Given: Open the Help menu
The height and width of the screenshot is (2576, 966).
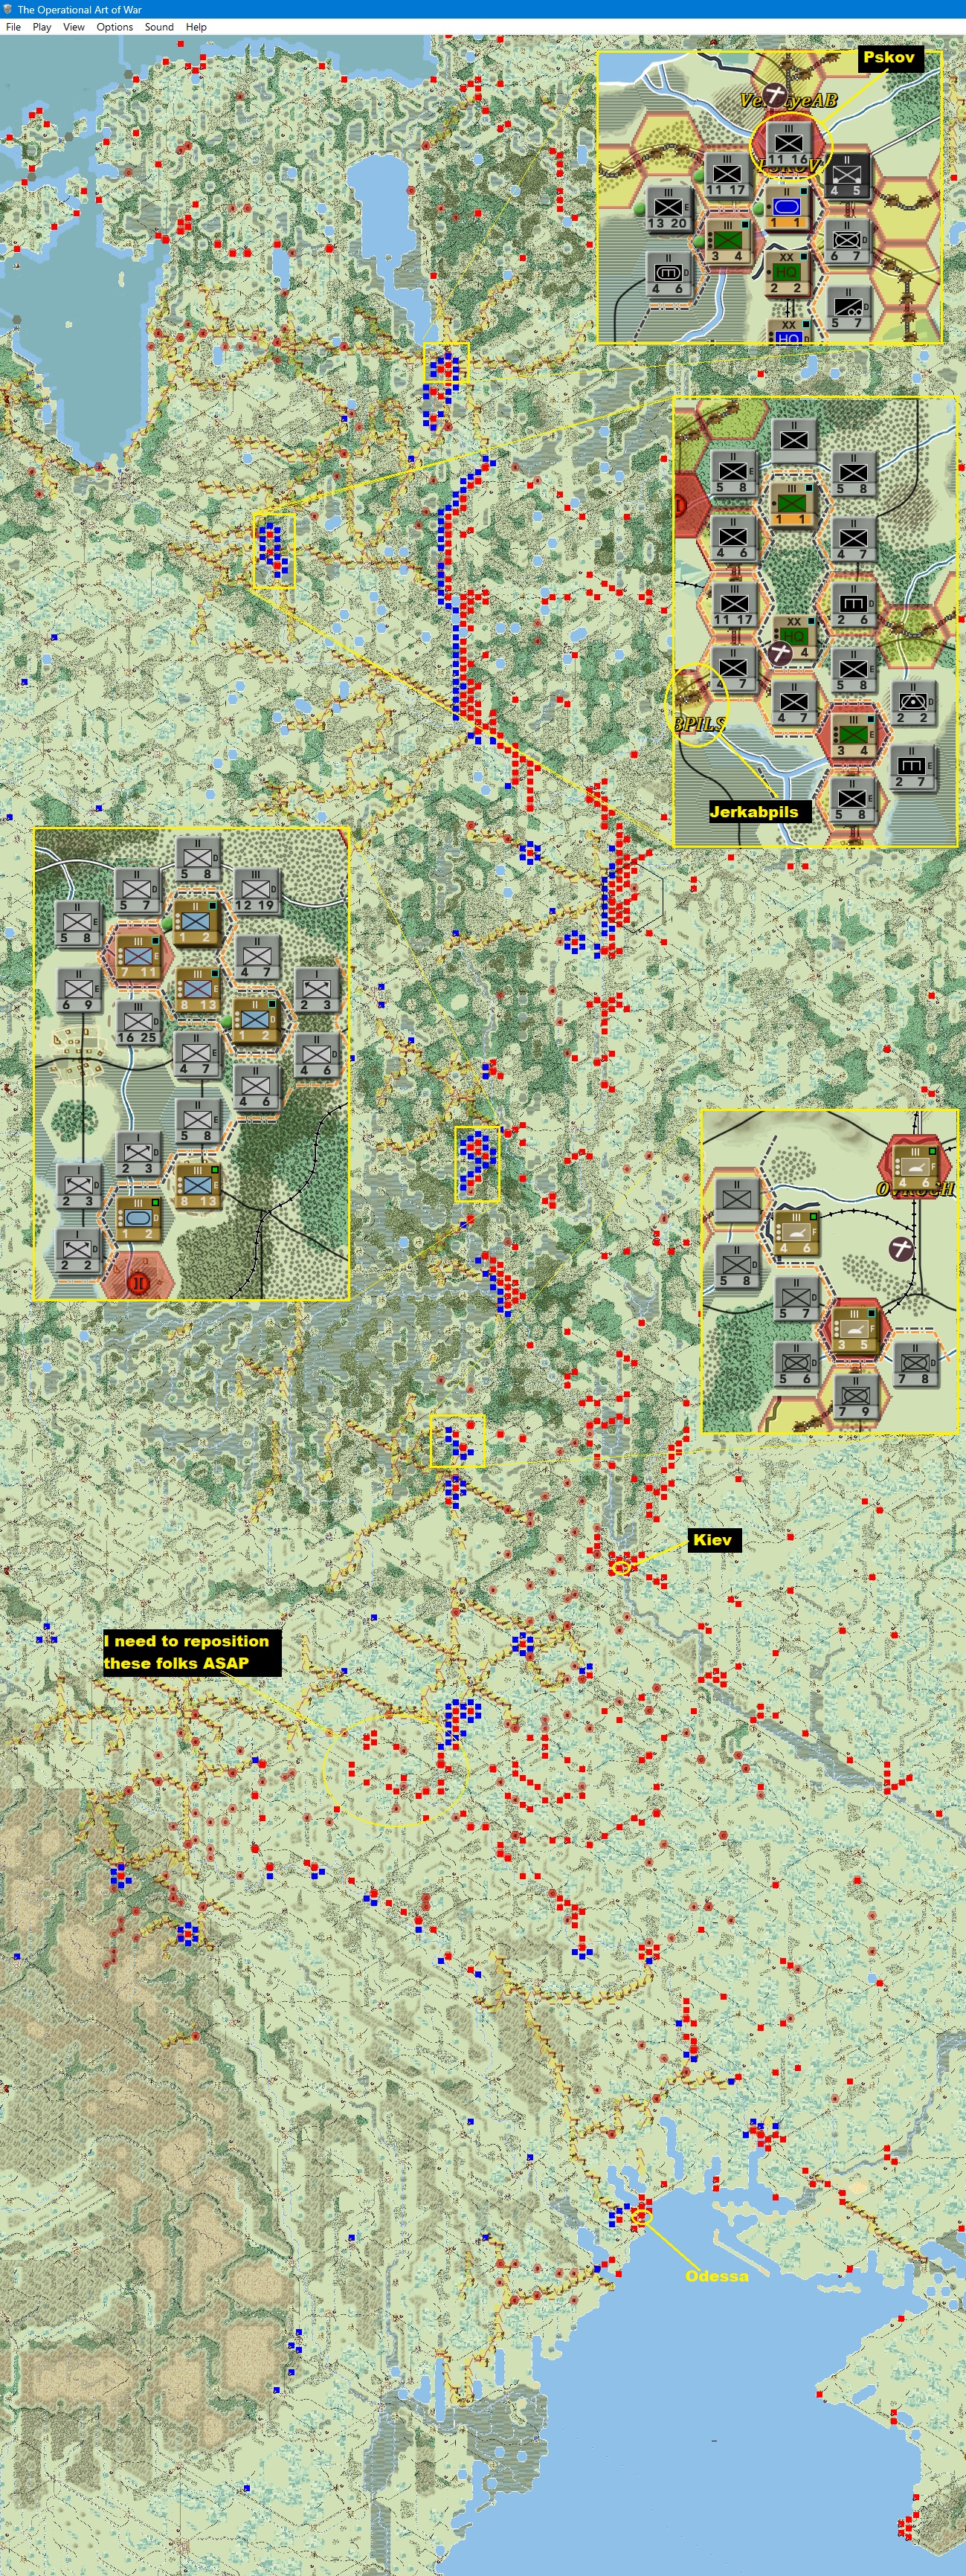Looking at the screenshot, I should pos(196,27).
